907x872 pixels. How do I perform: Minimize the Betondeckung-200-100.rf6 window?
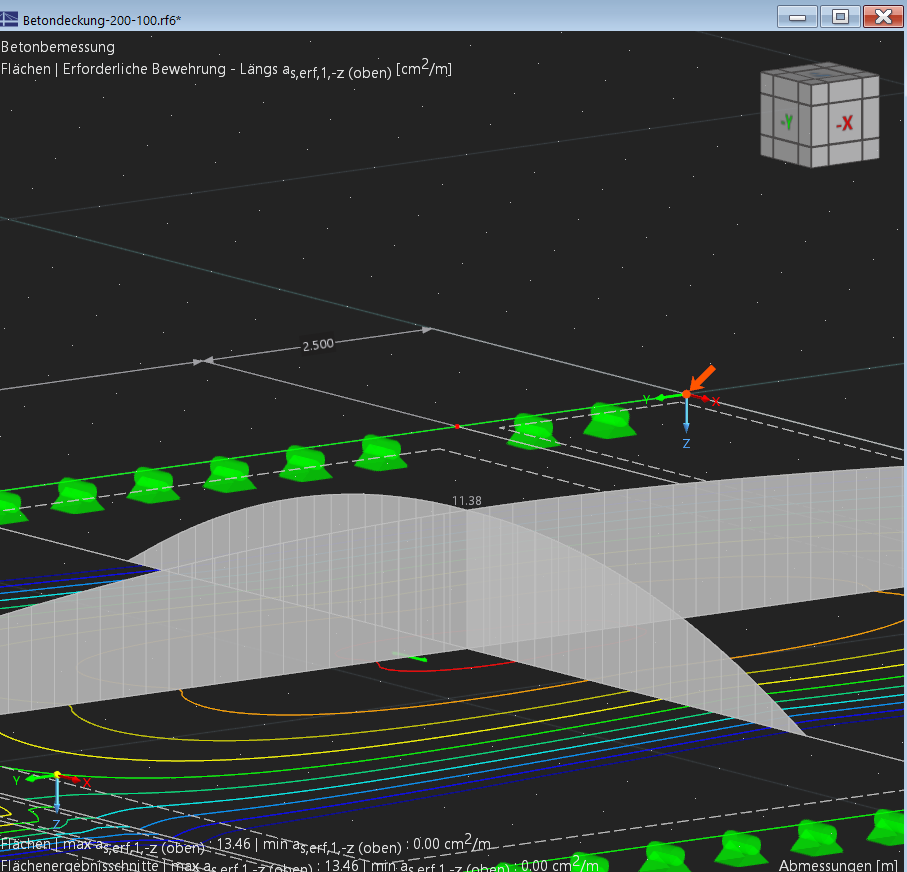pyautogui.click(x=798, y=16)
